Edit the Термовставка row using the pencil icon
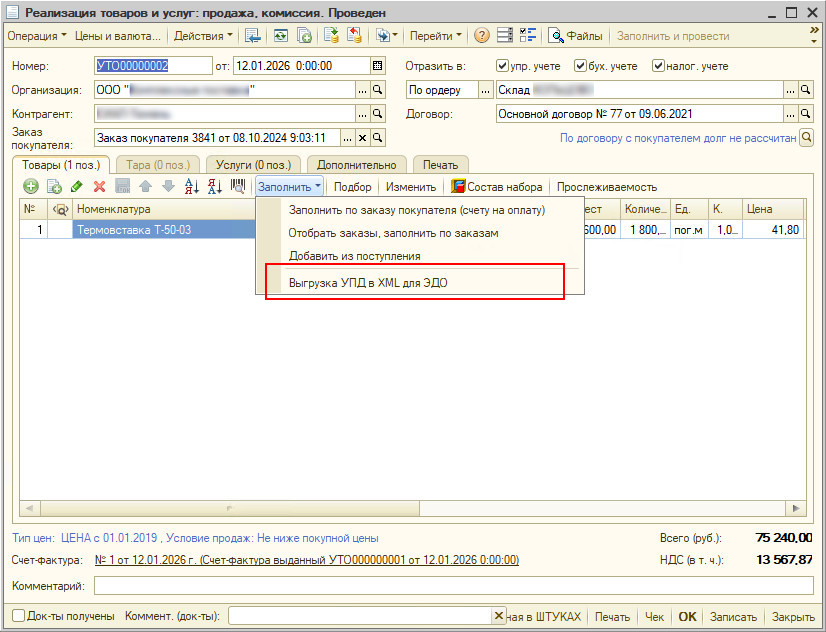The width and height of the screenshot is (826, 632). (77, 186)
